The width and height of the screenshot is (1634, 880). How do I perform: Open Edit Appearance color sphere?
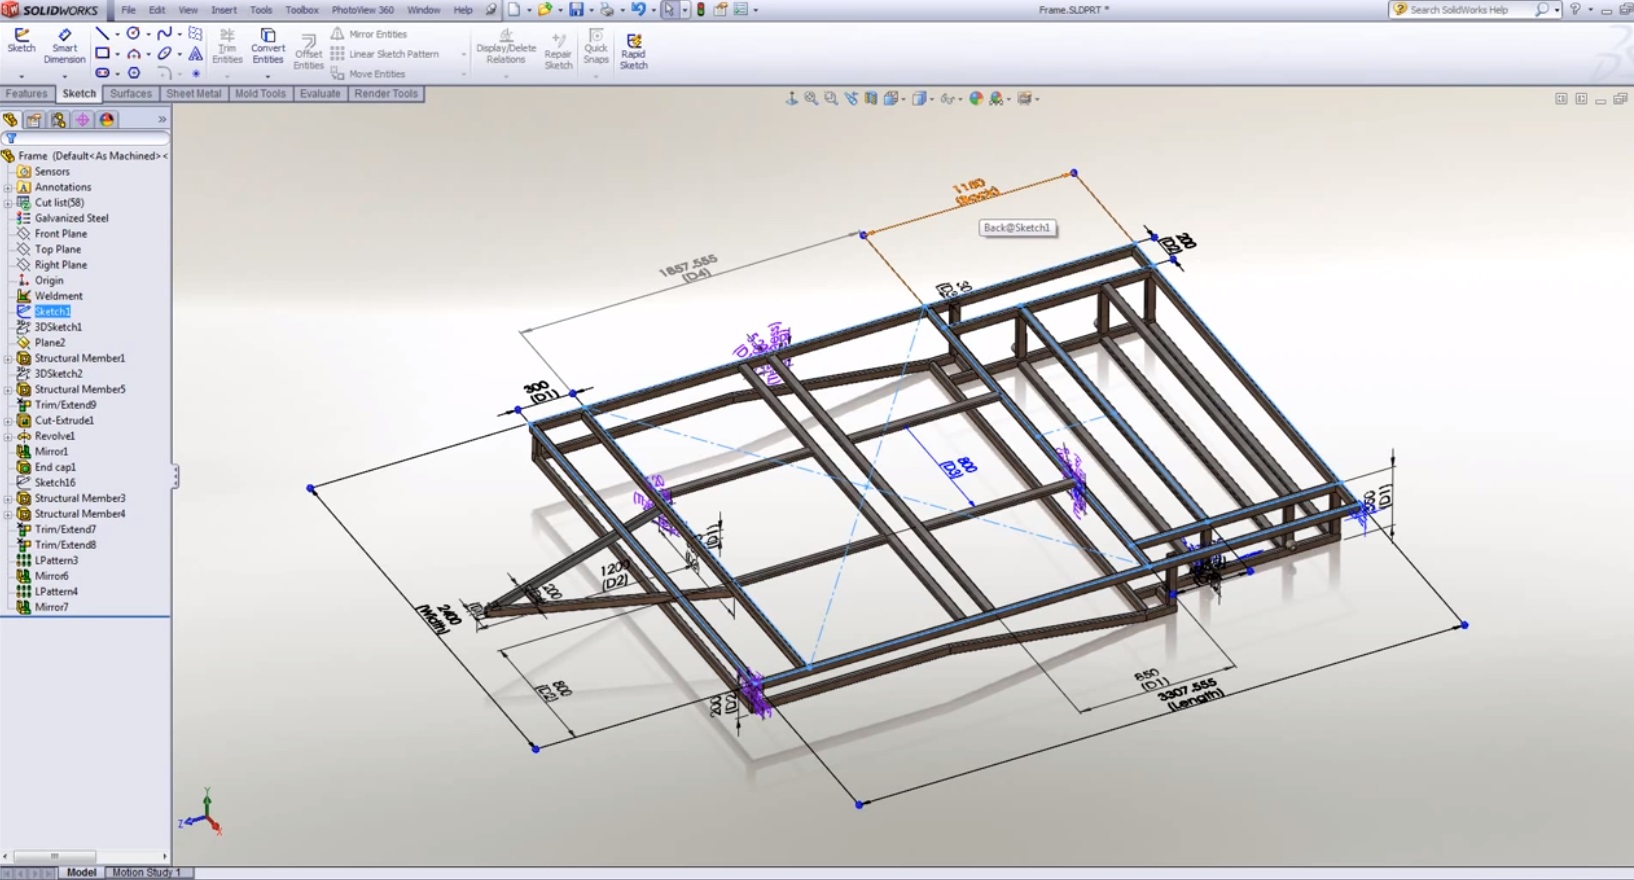click(x=976, y=99)
